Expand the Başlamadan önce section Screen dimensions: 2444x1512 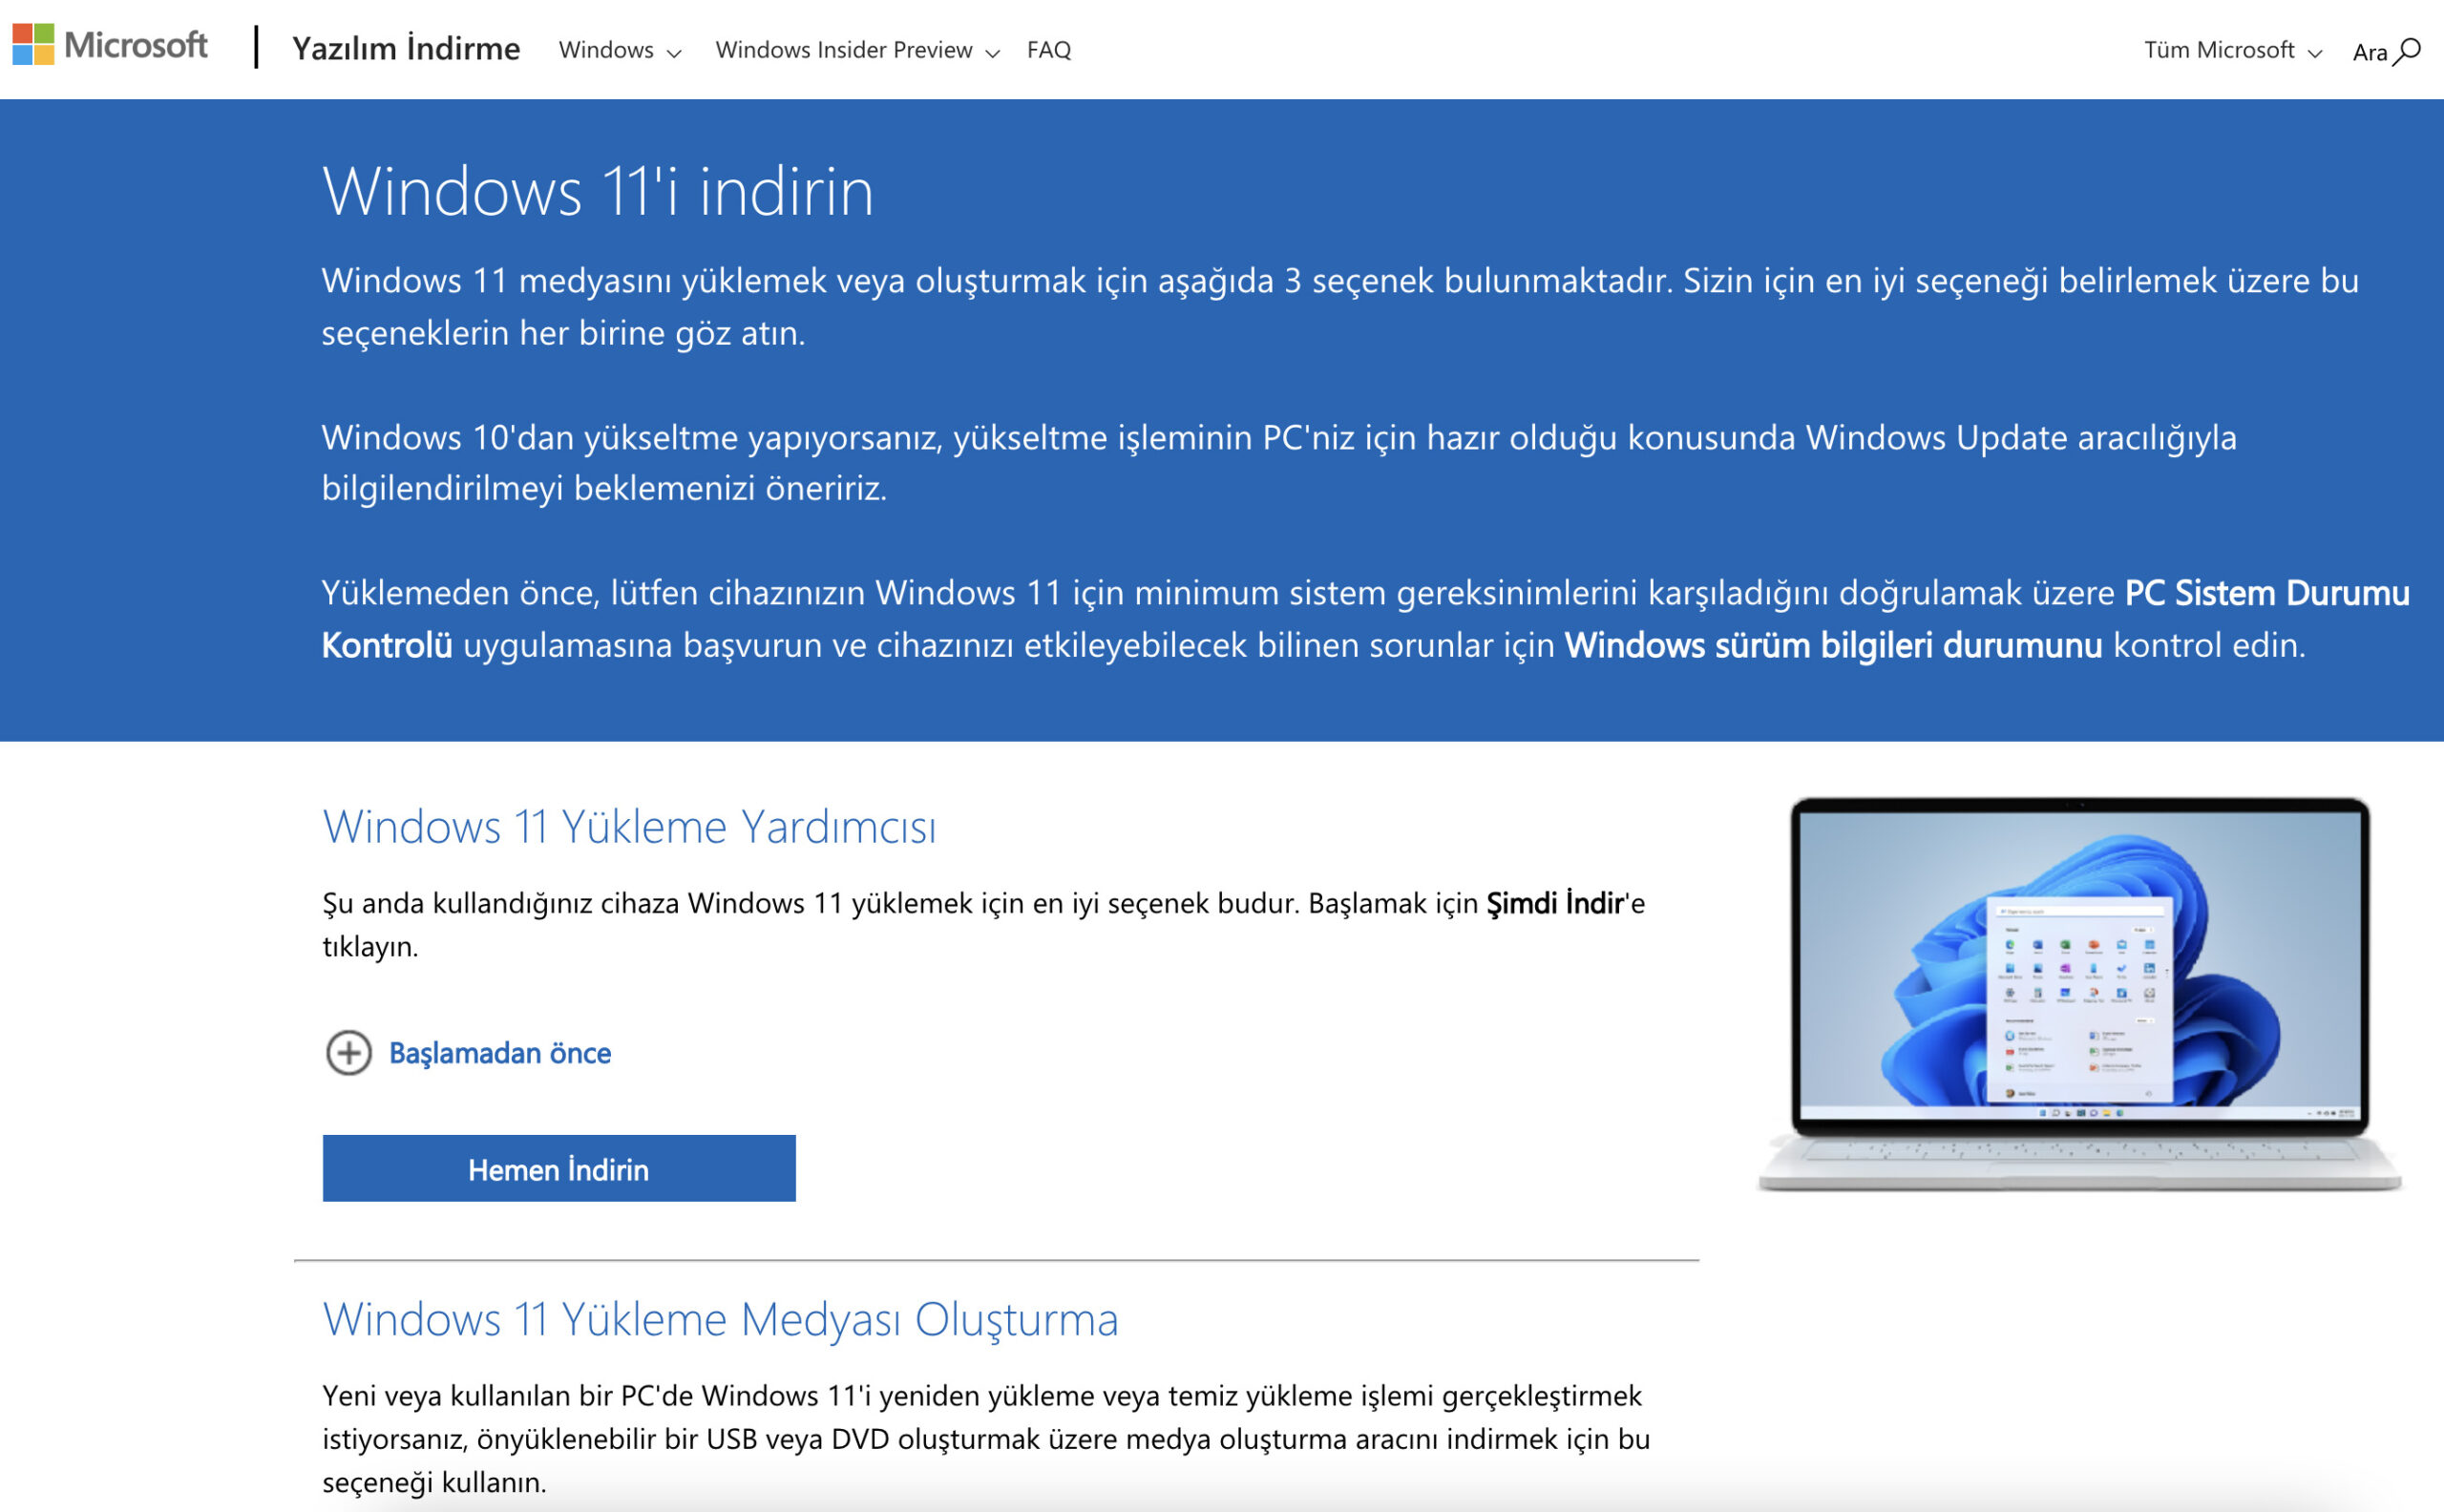tap(502, 1053)
